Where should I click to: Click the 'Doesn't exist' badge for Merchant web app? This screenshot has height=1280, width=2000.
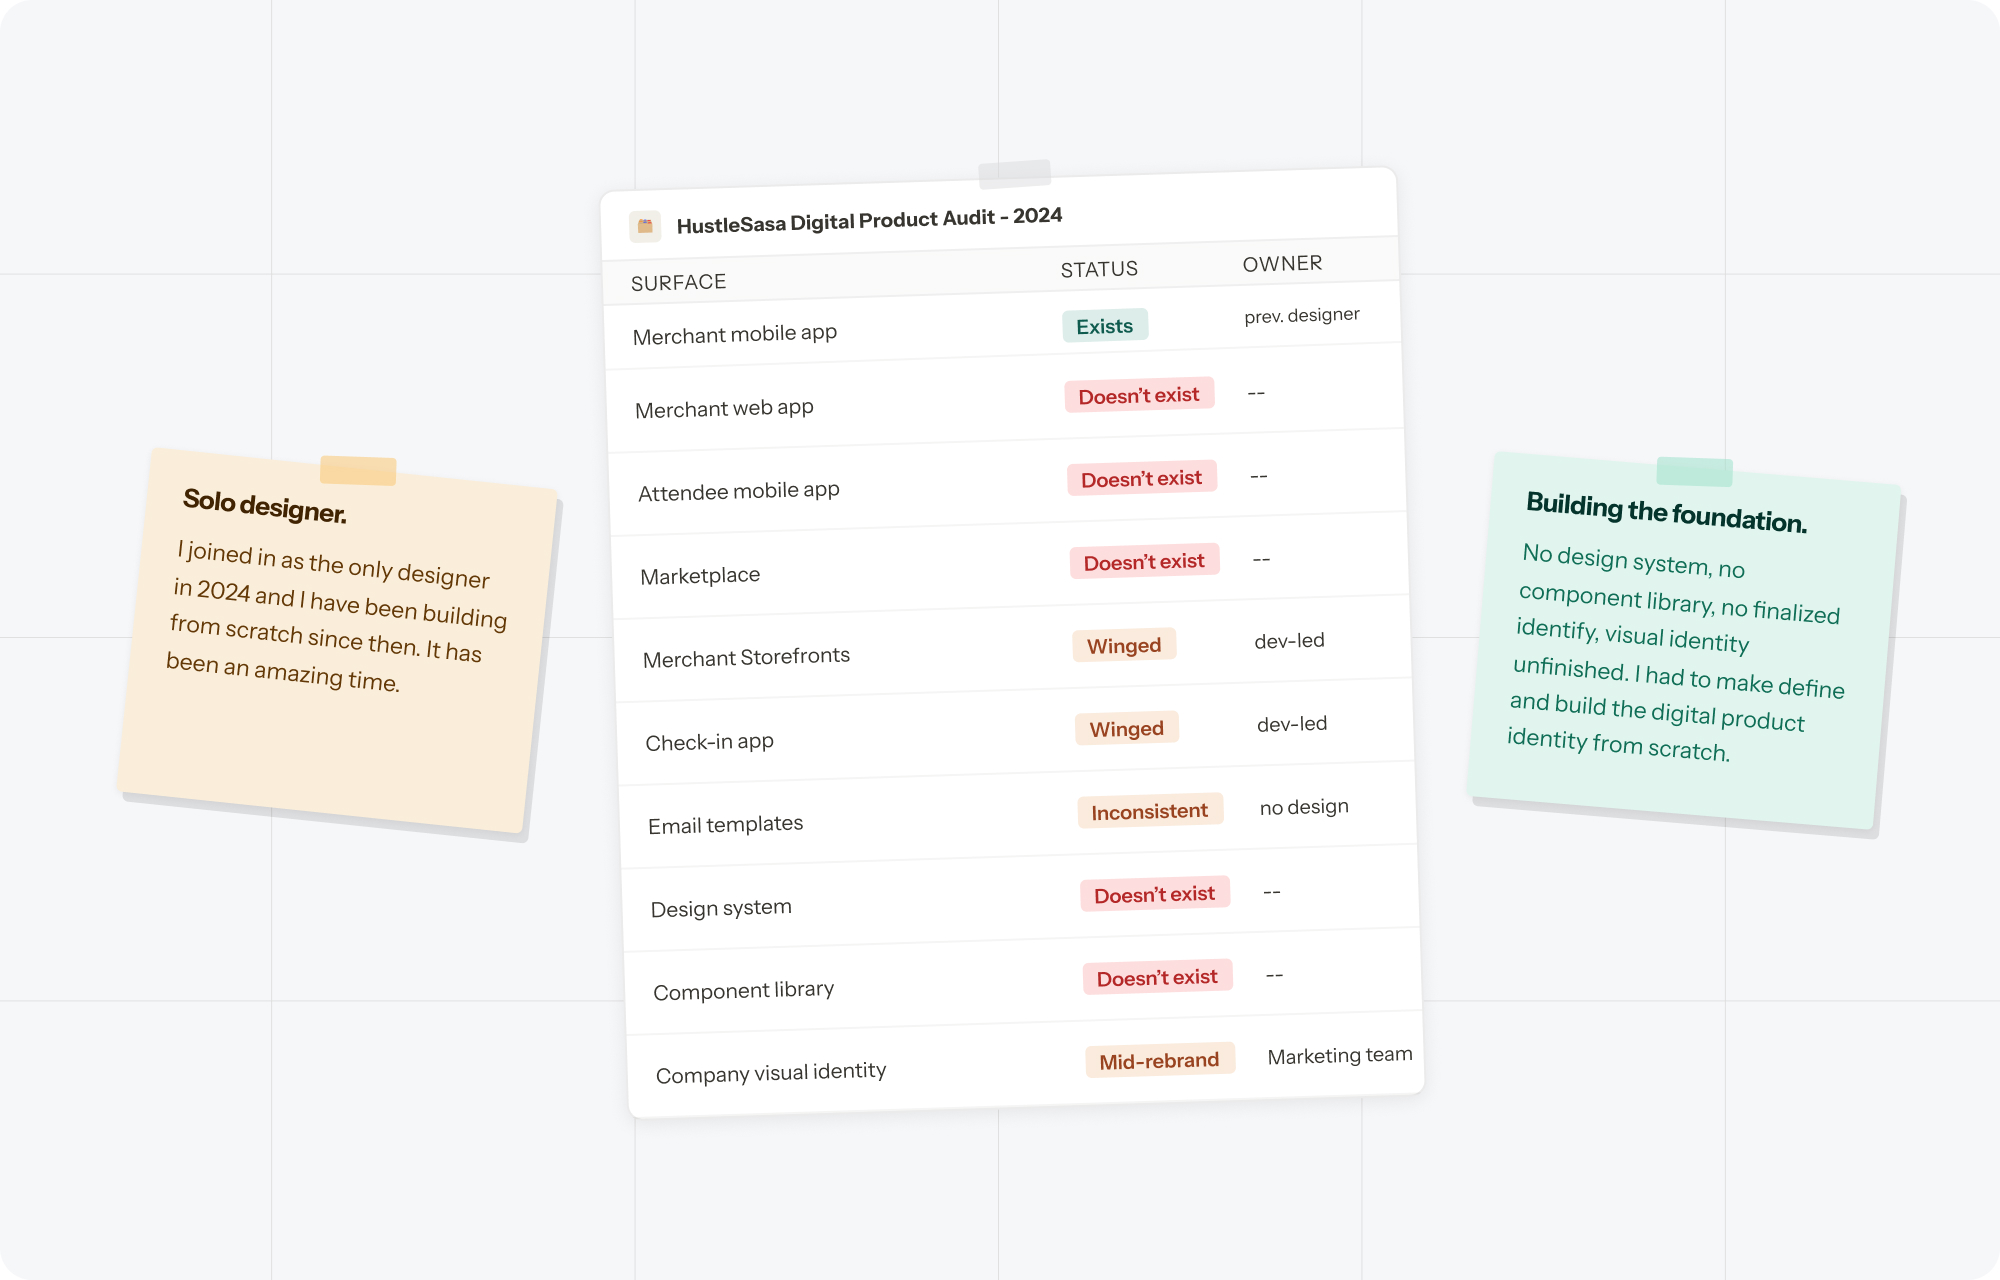click(1139, 395)
